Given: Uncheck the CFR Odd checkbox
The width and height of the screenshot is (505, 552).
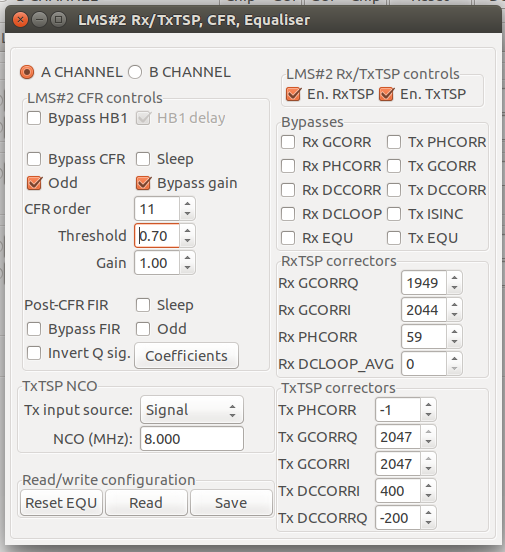Looking at the screenshot, I should click(x=34, y=183).
